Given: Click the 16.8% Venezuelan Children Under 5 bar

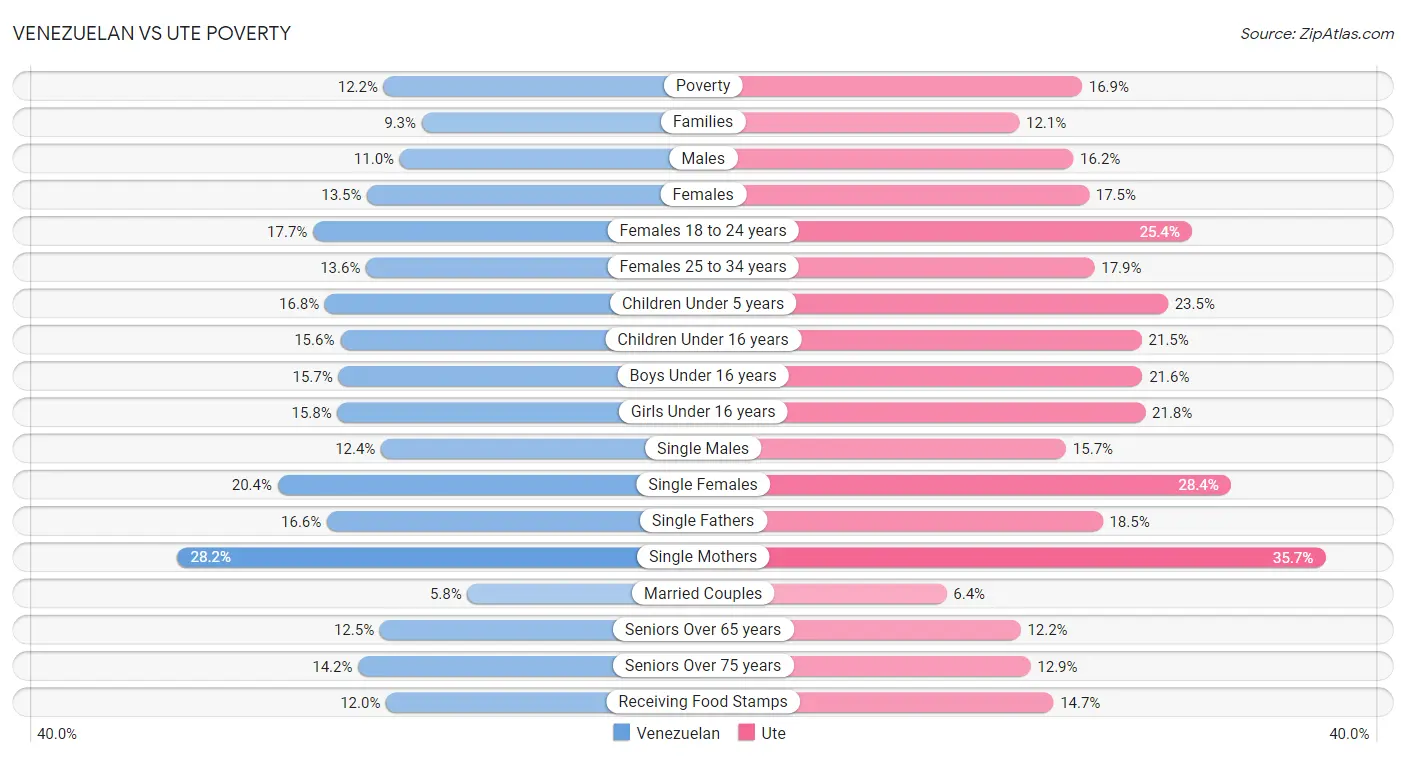Looking at the screenshot, I should (513, 303).
